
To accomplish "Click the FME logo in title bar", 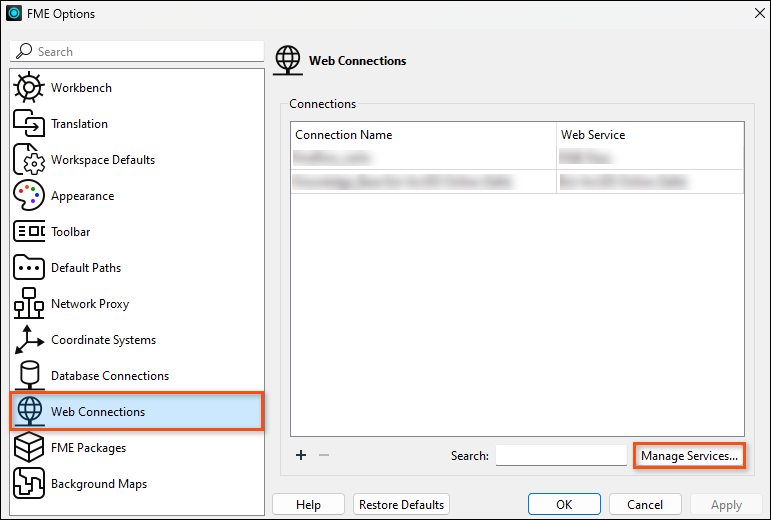I will point(14,13).
